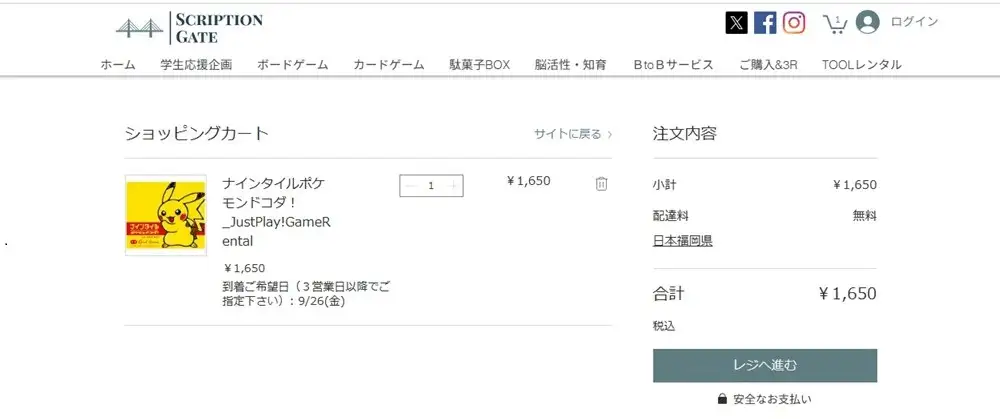1000x419 pixels.
Task: Open the TOOLレンタル menu item
Action: pyautogui.click(x=861, y=65)
